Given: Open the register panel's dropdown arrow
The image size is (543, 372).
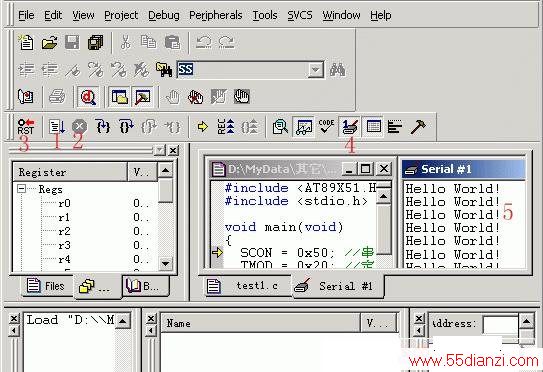Looking at the screenshot, I should [x=159, y=150].
